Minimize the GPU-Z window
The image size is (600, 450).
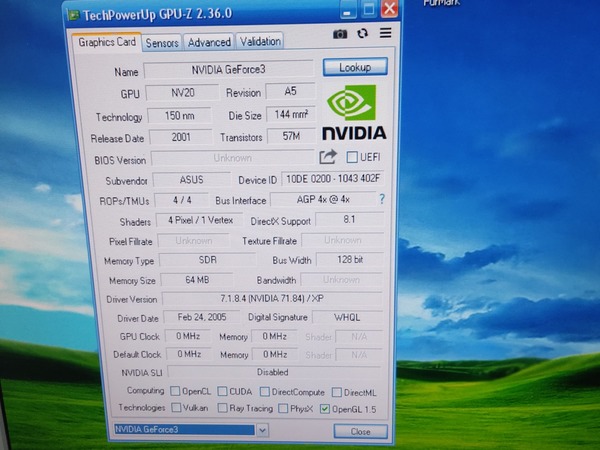pyautogui.click(x=347, y=10)
